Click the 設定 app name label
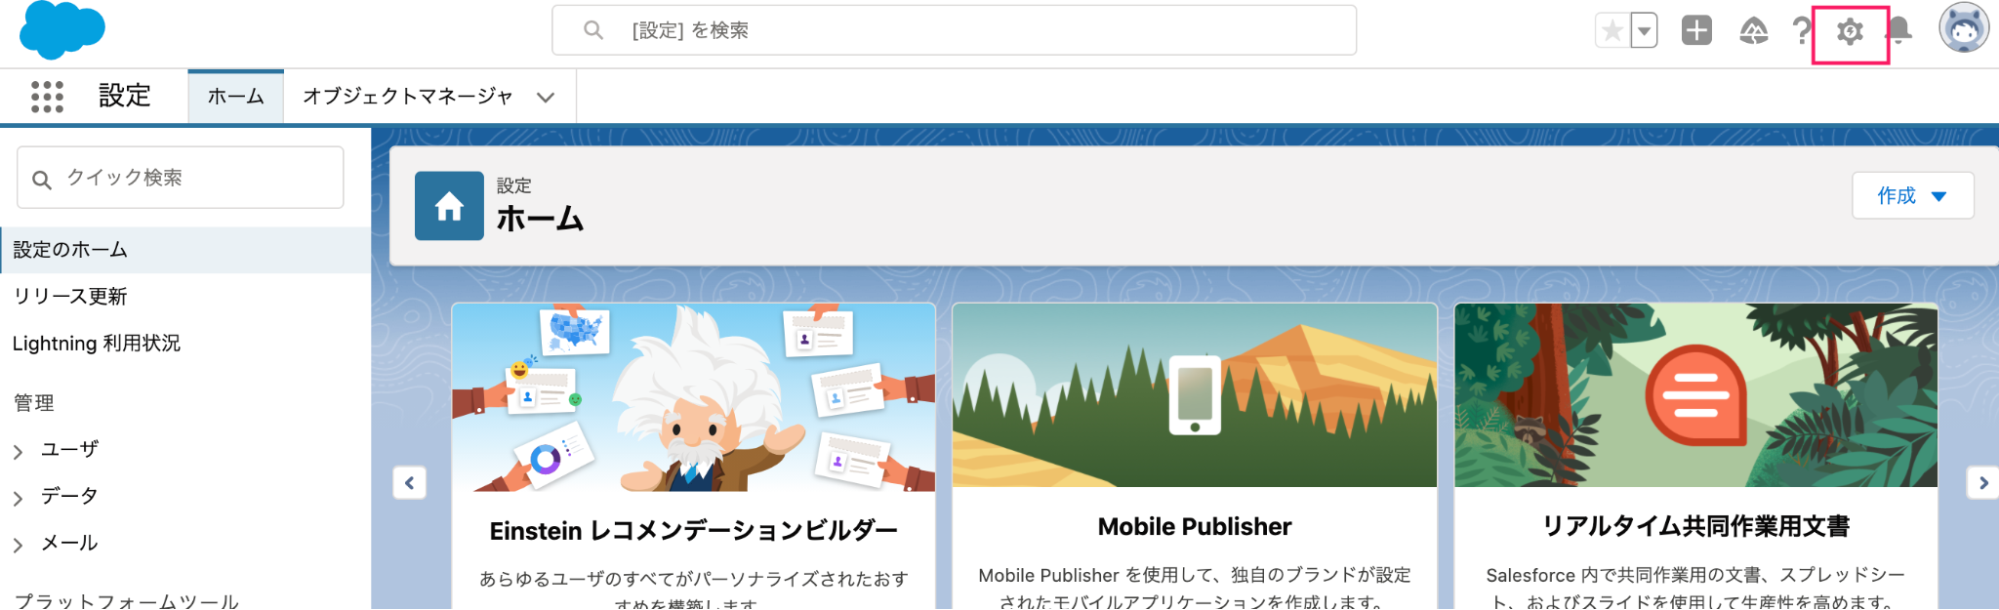This screenshot has width=1999, height=610. [125, 96]
